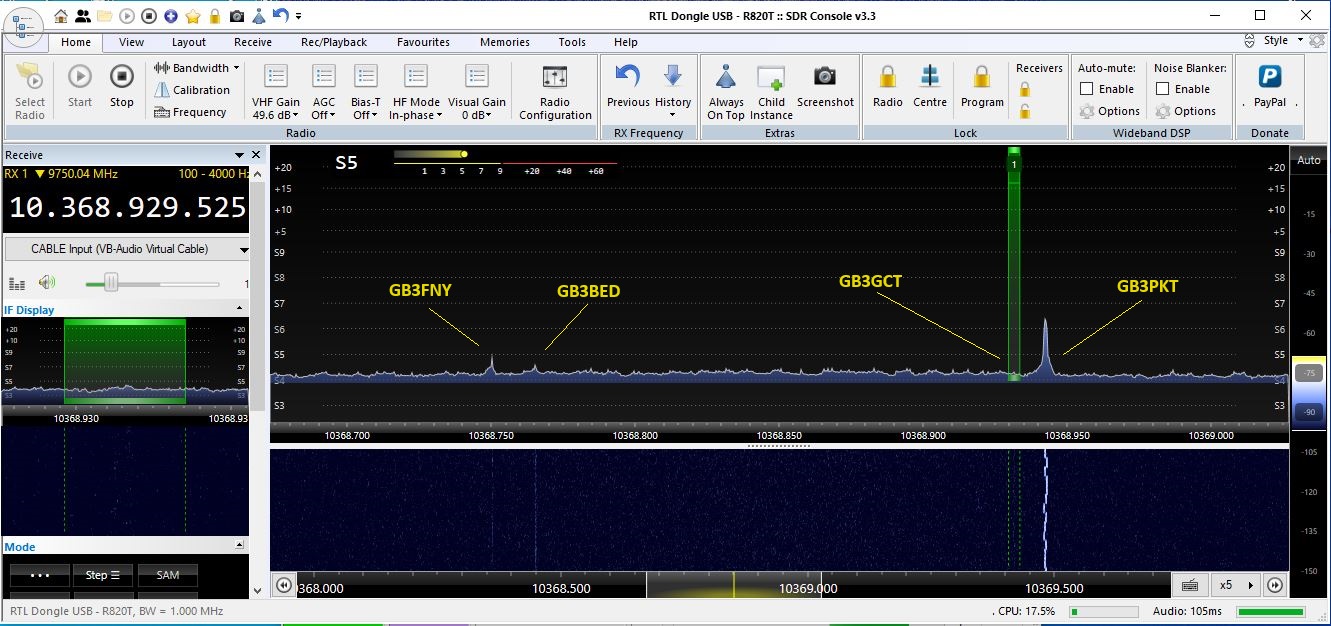Select the SAM mode button
The height and width of the screenshot is (626, 1331).
[x=168, y=575]
